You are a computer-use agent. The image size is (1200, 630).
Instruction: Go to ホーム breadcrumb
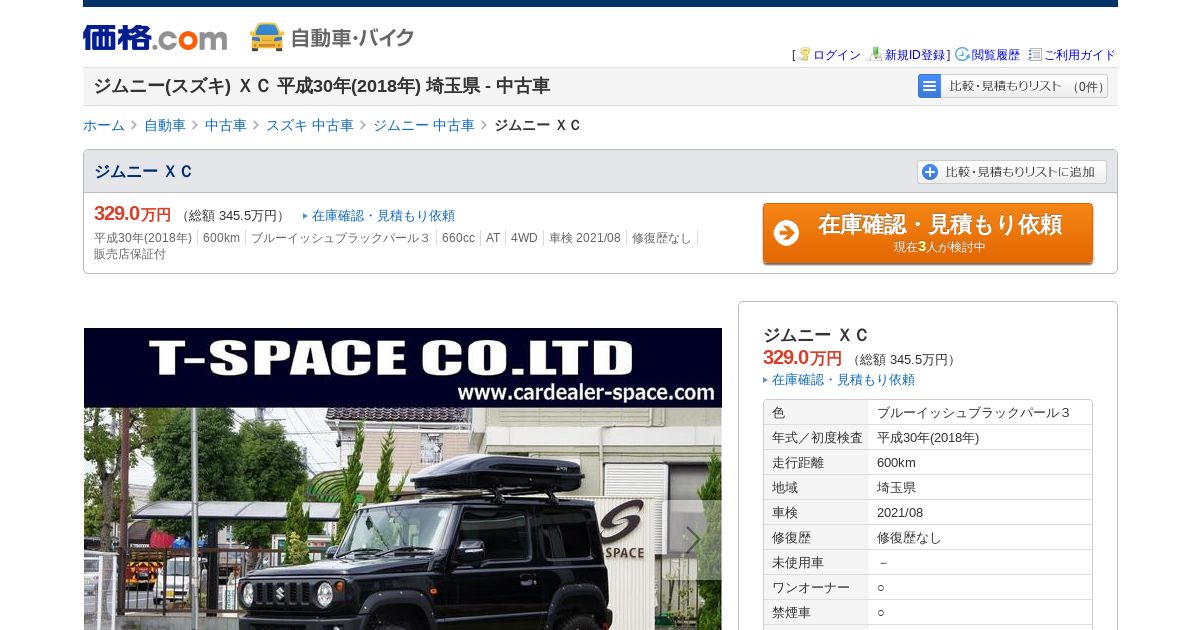coord(104,125)
